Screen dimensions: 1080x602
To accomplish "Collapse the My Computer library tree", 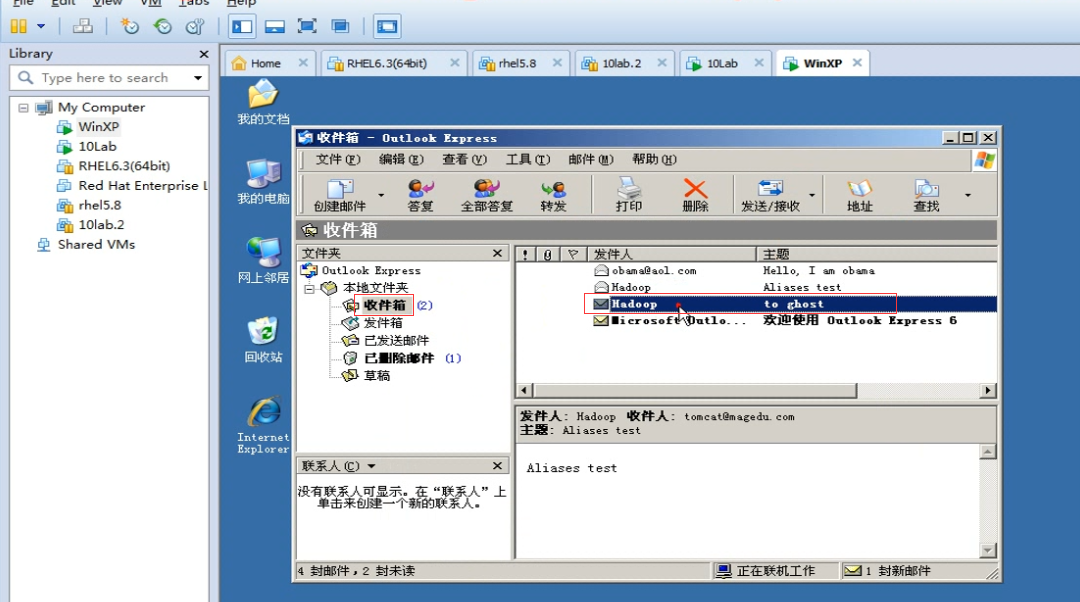I will pos(23,107).
